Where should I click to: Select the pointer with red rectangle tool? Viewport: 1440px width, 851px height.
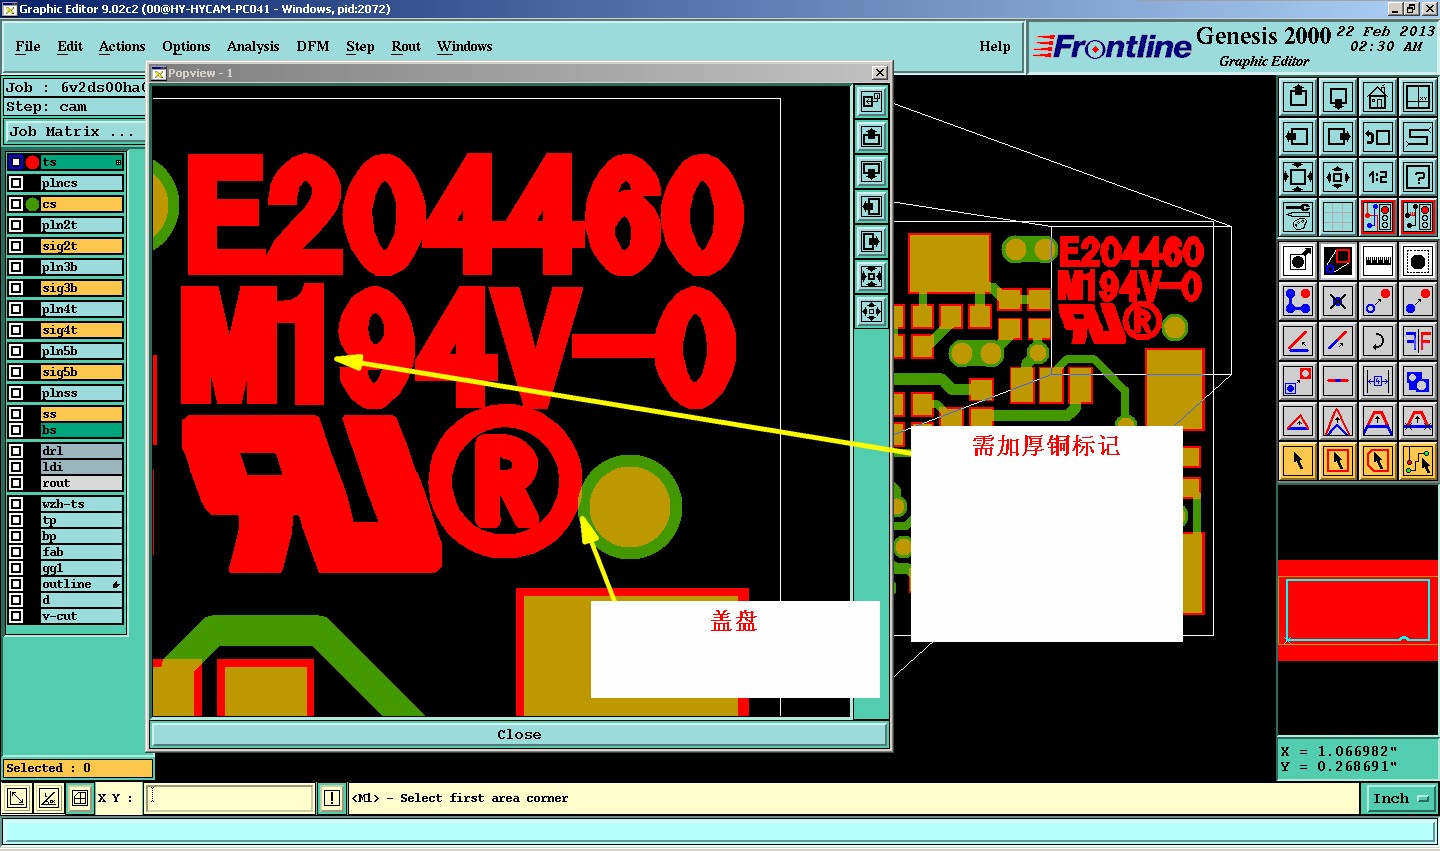click(x=1338, y=461)
